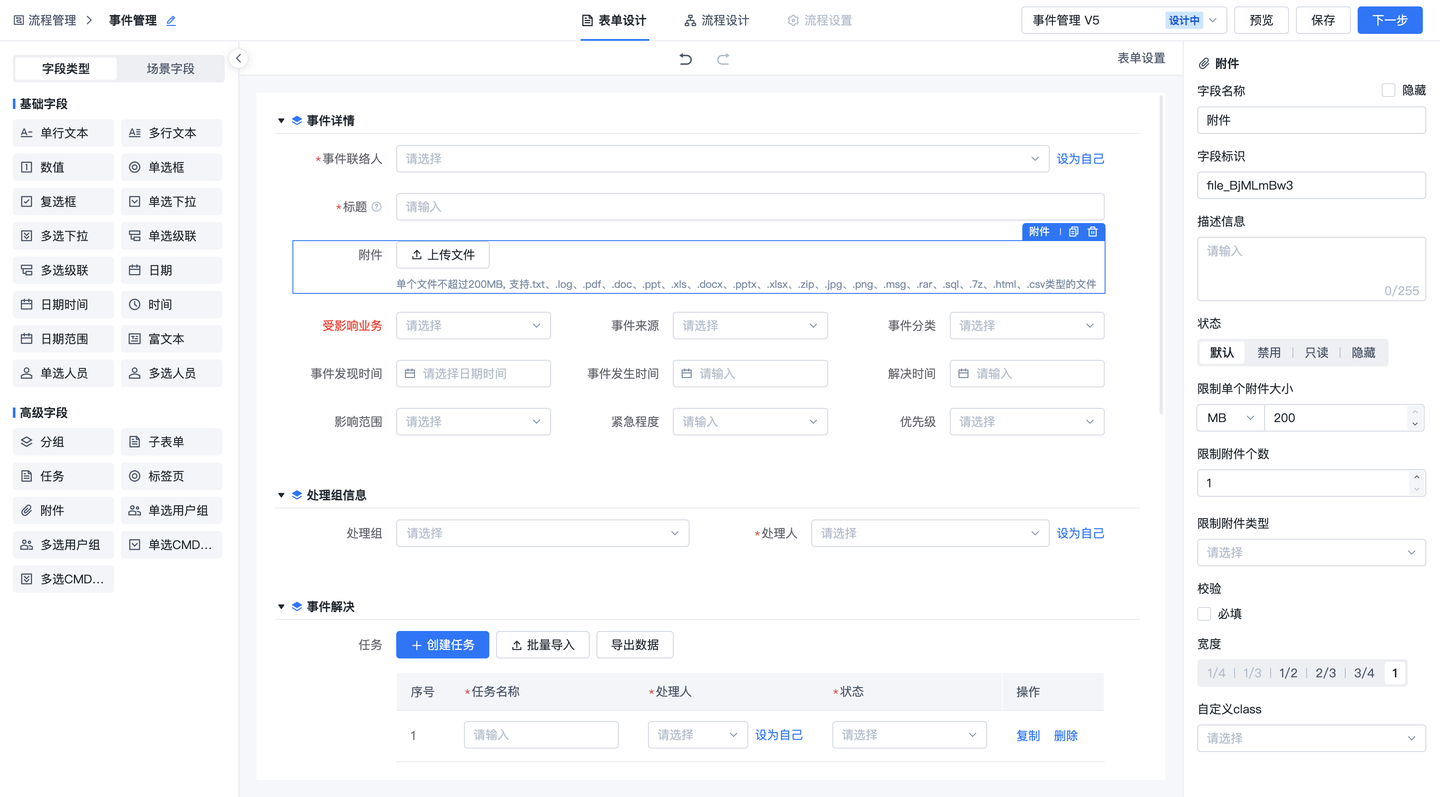This screenshot has width=1440, height=797.
Task: Collapse the 事件详情 section
Action: (281, 119)
